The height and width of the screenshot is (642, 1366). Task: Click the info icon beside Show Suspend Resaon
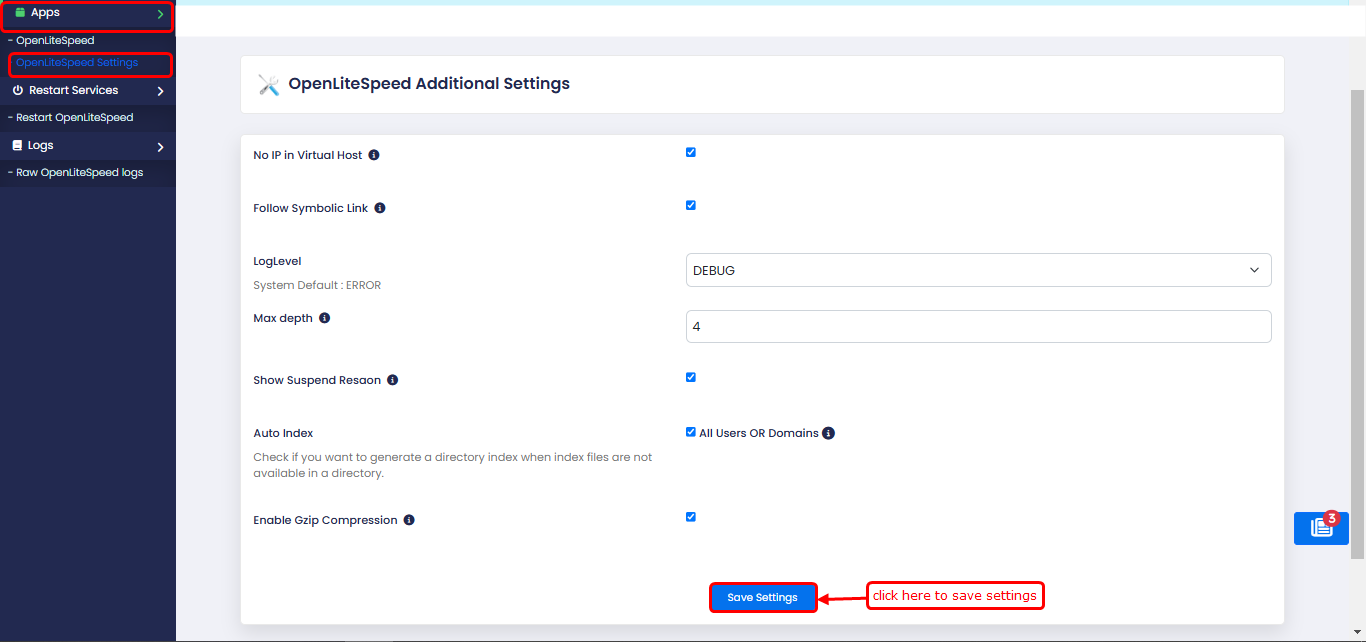pyautogui.click(x=391, y=379)
